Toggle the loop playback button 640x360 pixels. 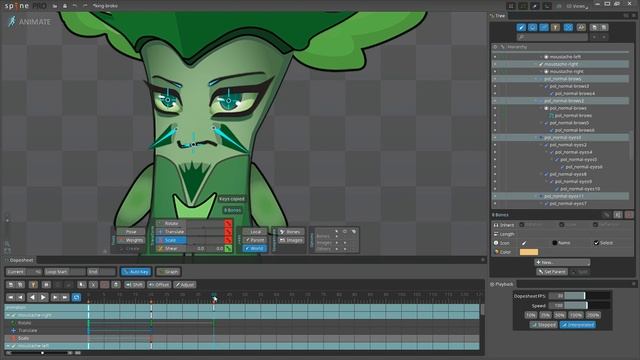(76, 297)
